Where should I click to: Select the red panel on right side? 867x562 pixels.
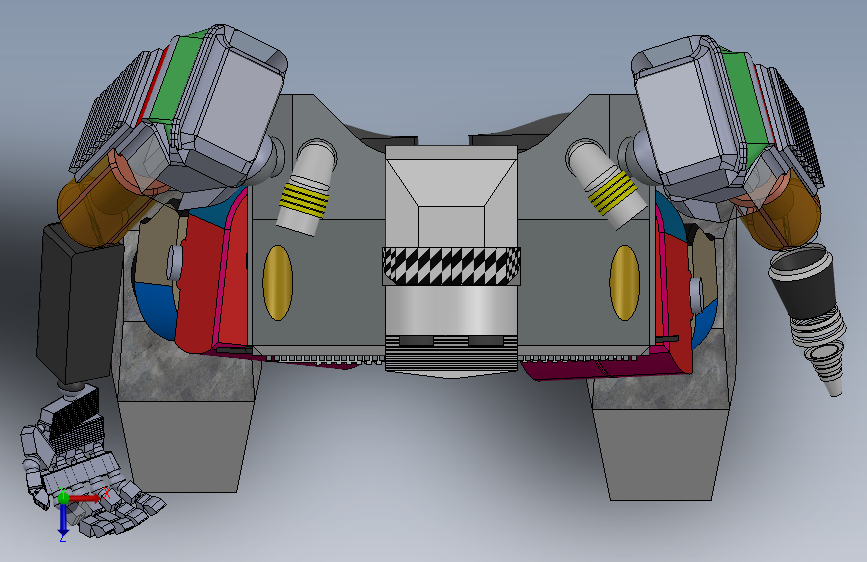(x=676, y=299)
